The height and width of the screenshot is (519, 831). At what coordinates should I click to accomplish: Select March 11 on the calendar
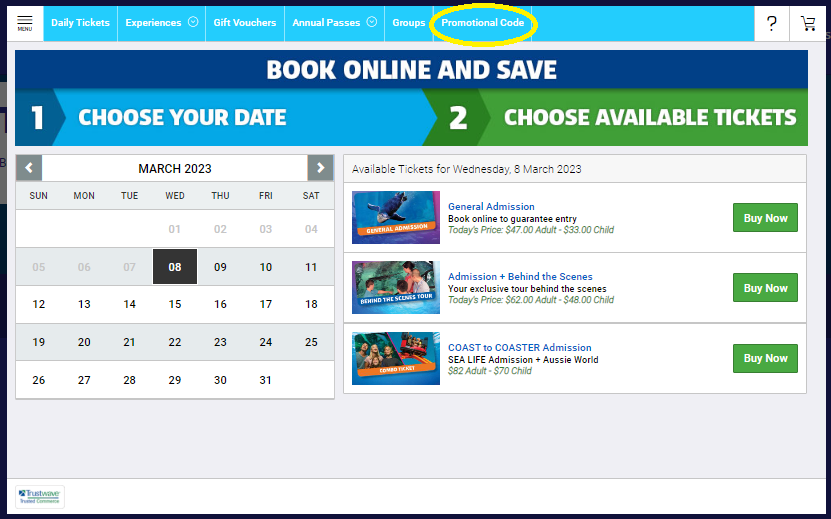tap(311, 267)
